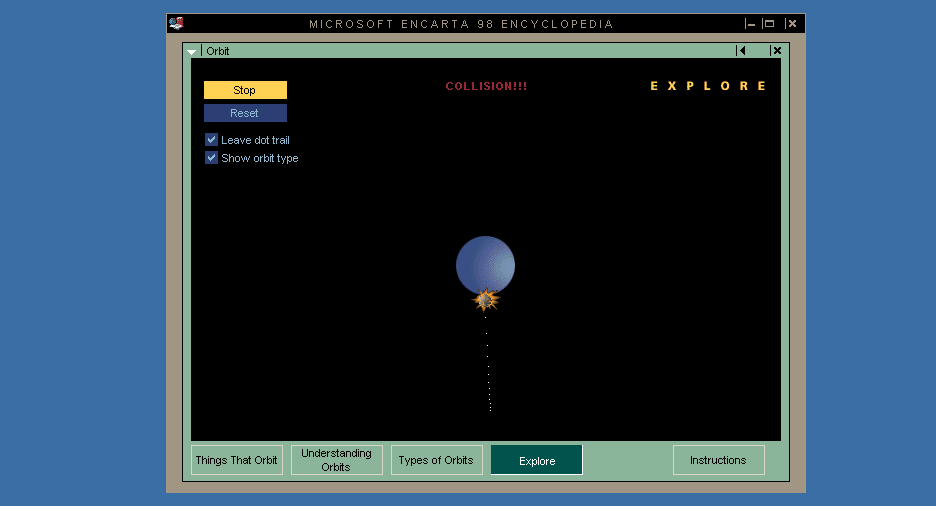Click the Microsoft Encarta 98 Encyclopedia title

(x=461, y=24)
